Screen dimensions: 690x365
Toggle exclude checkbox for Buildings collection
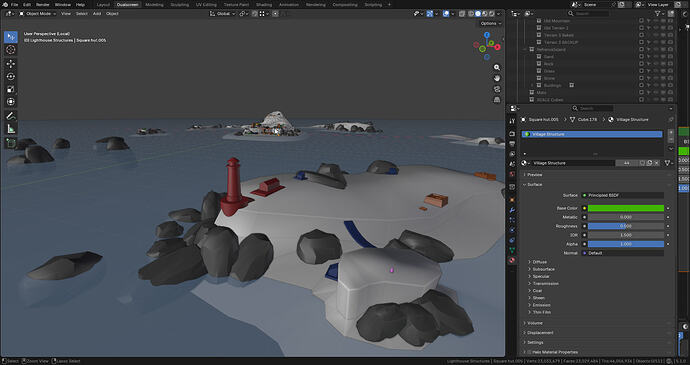[x=641, y=85]
